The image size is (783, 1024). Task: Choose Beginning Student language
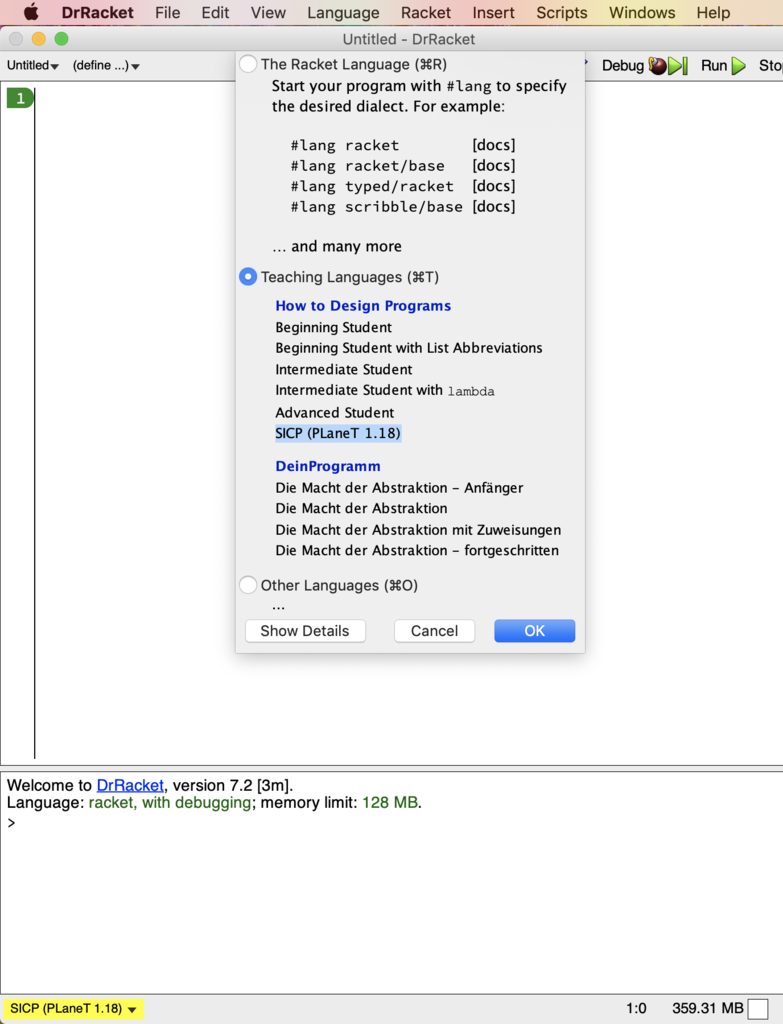pos(333,327)
